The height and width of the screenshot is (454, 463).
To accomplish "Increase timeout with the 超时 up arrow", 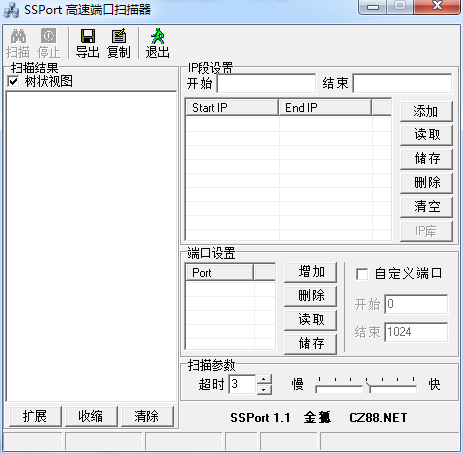I will point(264,379).
